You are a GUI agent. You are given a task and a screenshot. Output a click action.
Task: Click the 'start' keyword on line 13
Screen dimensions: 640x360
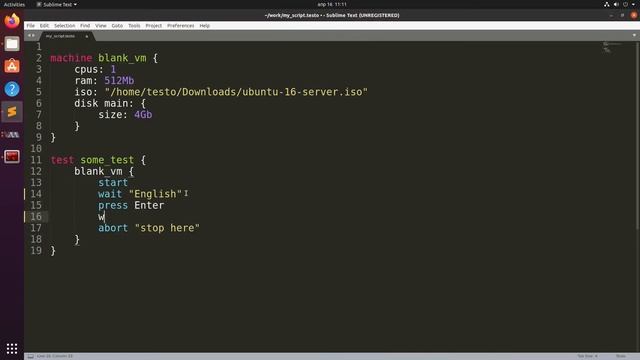[x=113, y=182]
